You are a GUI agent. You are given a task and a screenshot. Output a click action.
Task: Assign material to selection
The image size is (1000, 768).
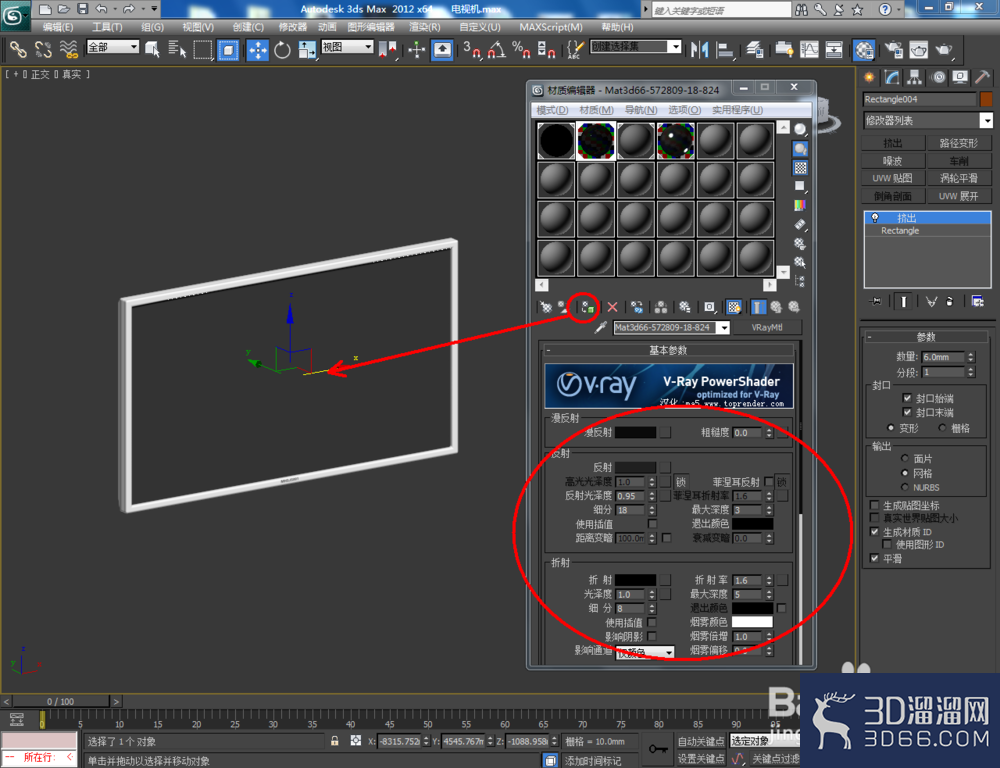tap(586, 307)
